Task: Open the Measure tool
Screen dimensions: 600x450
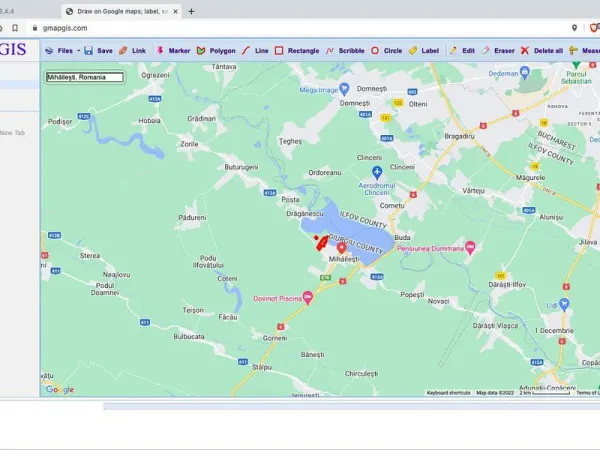Action: pos(584,51)
